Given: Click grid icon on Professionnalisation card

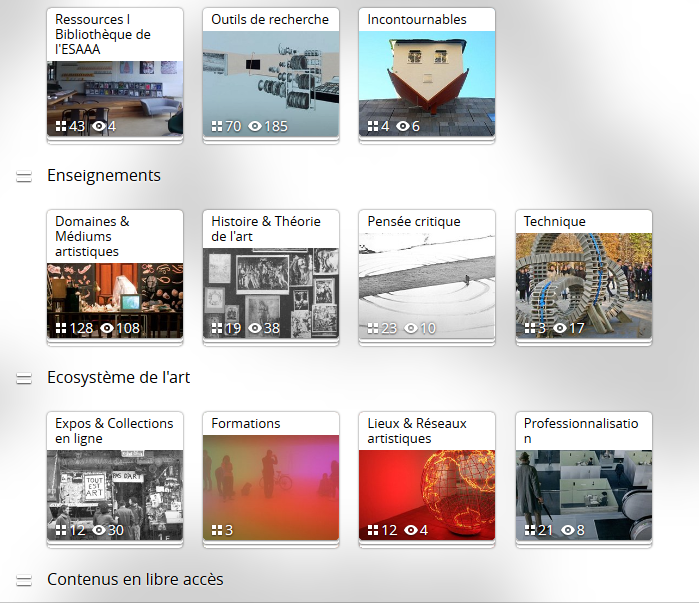Looking at the screenshot, I should [x=529, y=531].
